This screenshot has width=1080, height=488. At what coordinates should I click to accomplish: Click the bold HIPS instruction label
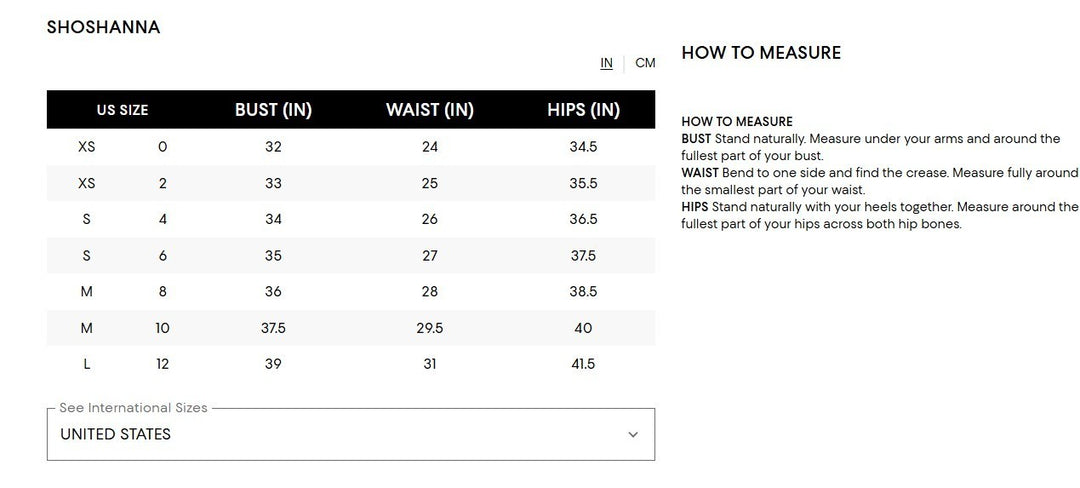pos(695,207)
